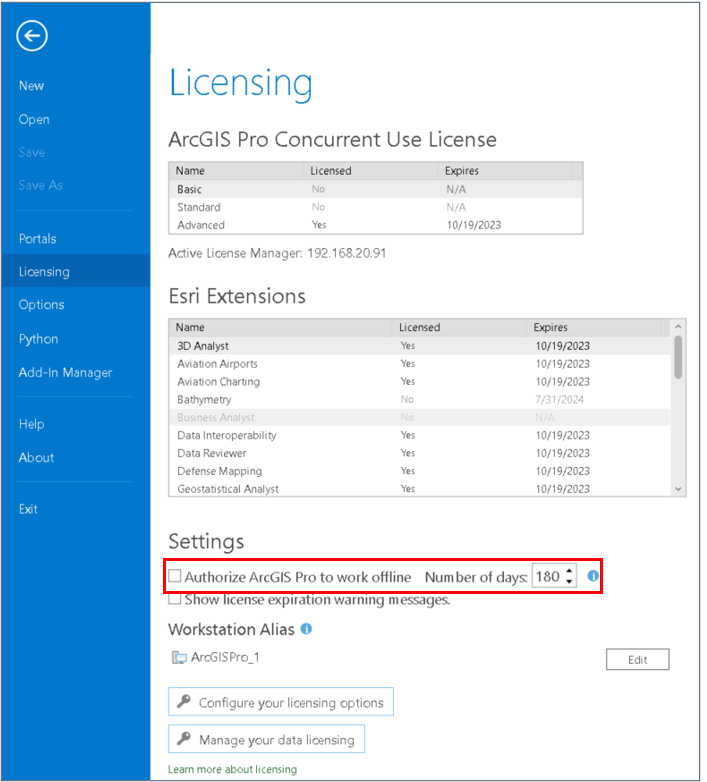Click the Number of days input field
Image resolution: width=707 pixels, height=782 pixels.
(x=548, y=577)
